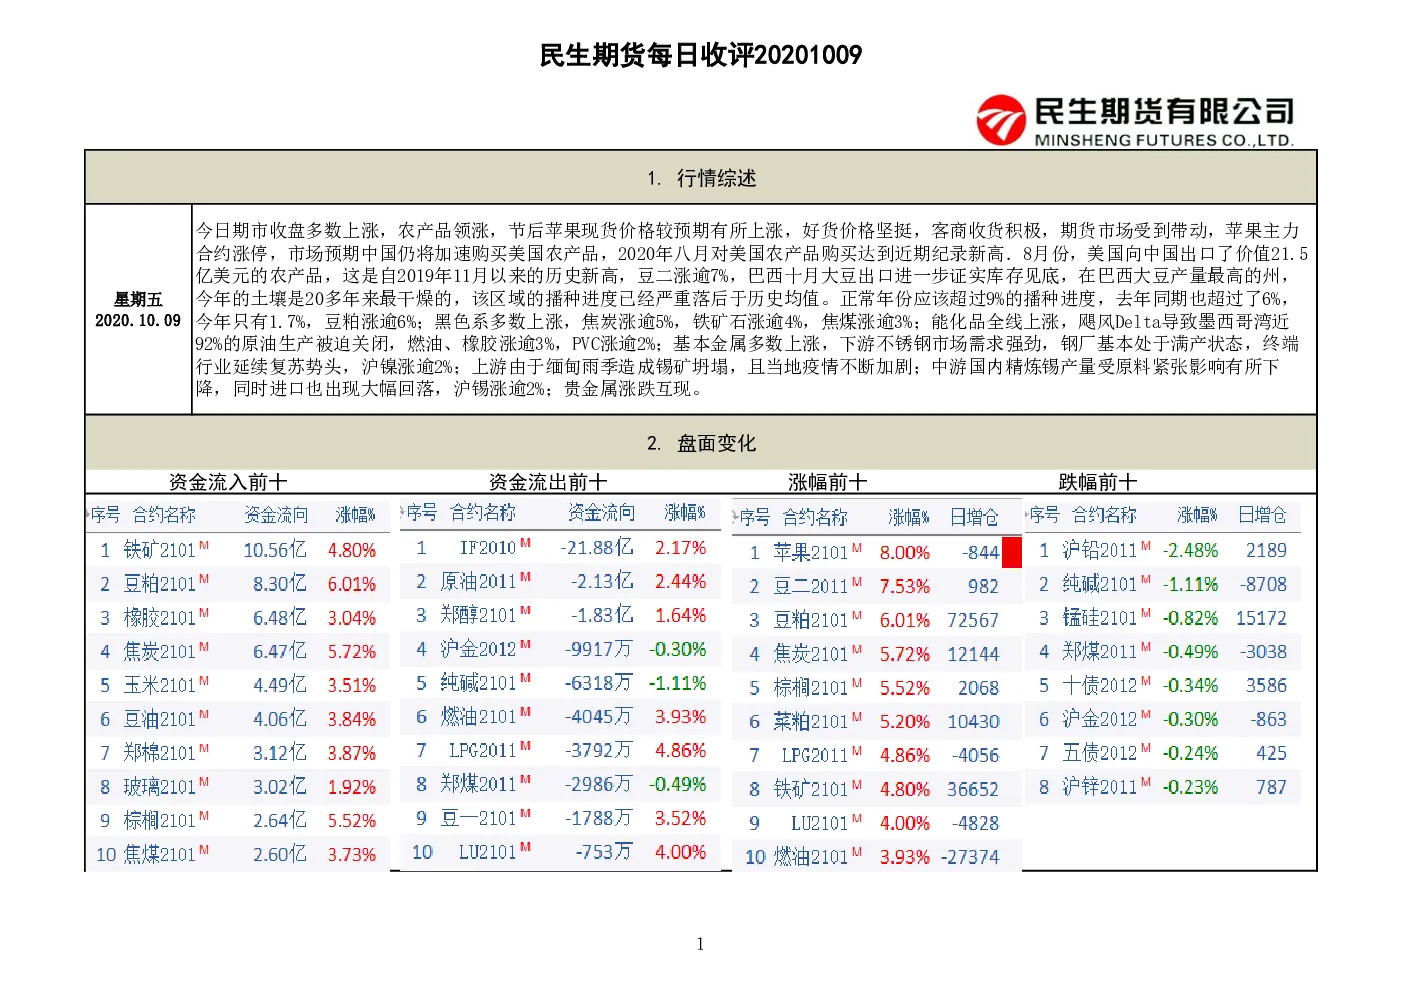Click contract 沪锌2011 in losers table
The image size is (1403, 992).
click(x=1100, y=787)
